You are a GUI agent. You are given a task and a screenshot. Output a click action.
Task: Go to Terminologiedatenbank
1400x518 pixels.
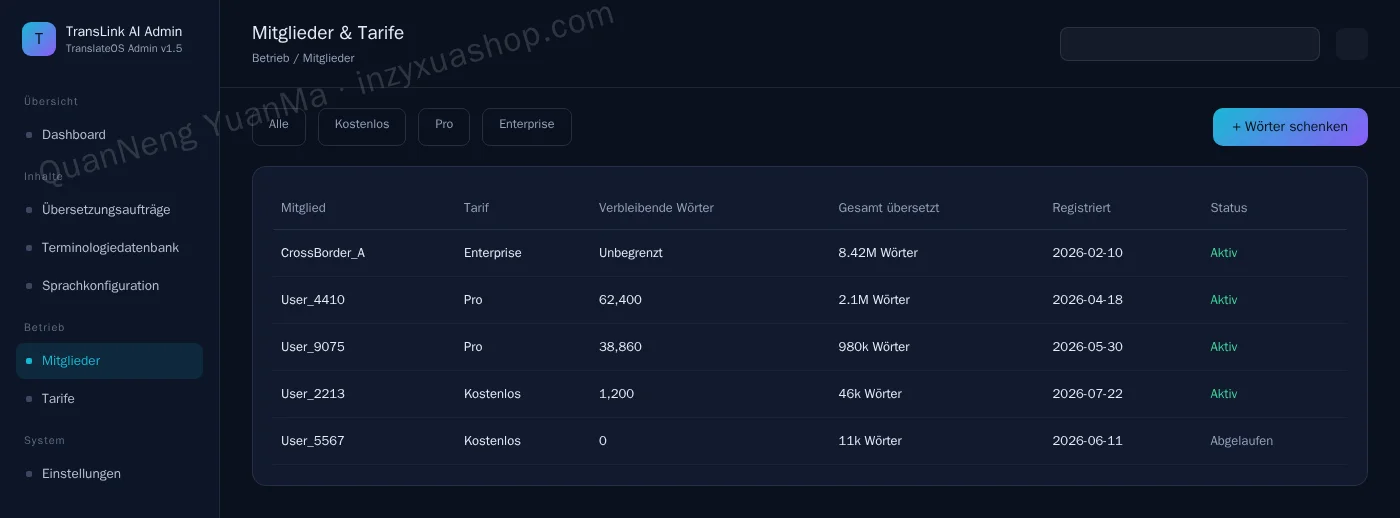tap(109, 248)
